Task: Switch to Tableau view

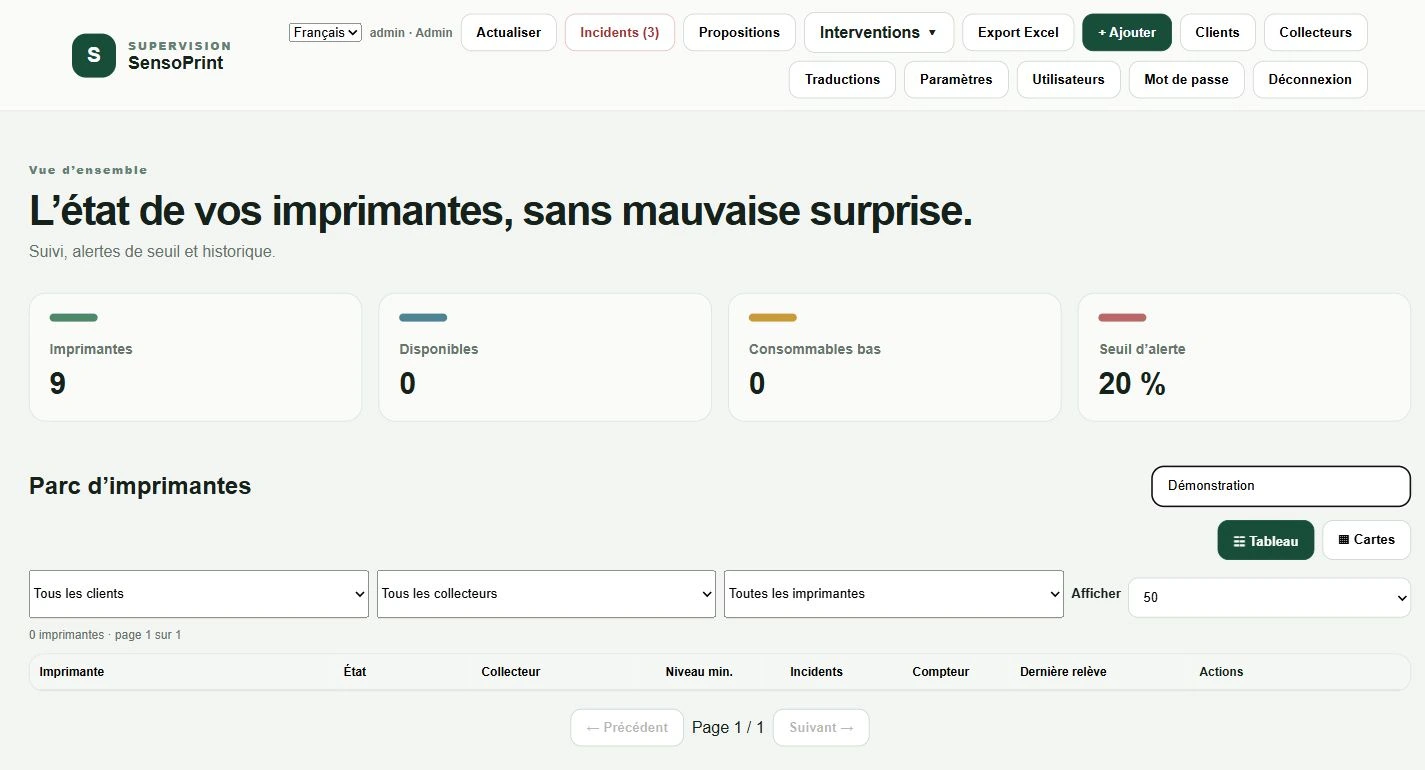Action: pos(1266,540)
